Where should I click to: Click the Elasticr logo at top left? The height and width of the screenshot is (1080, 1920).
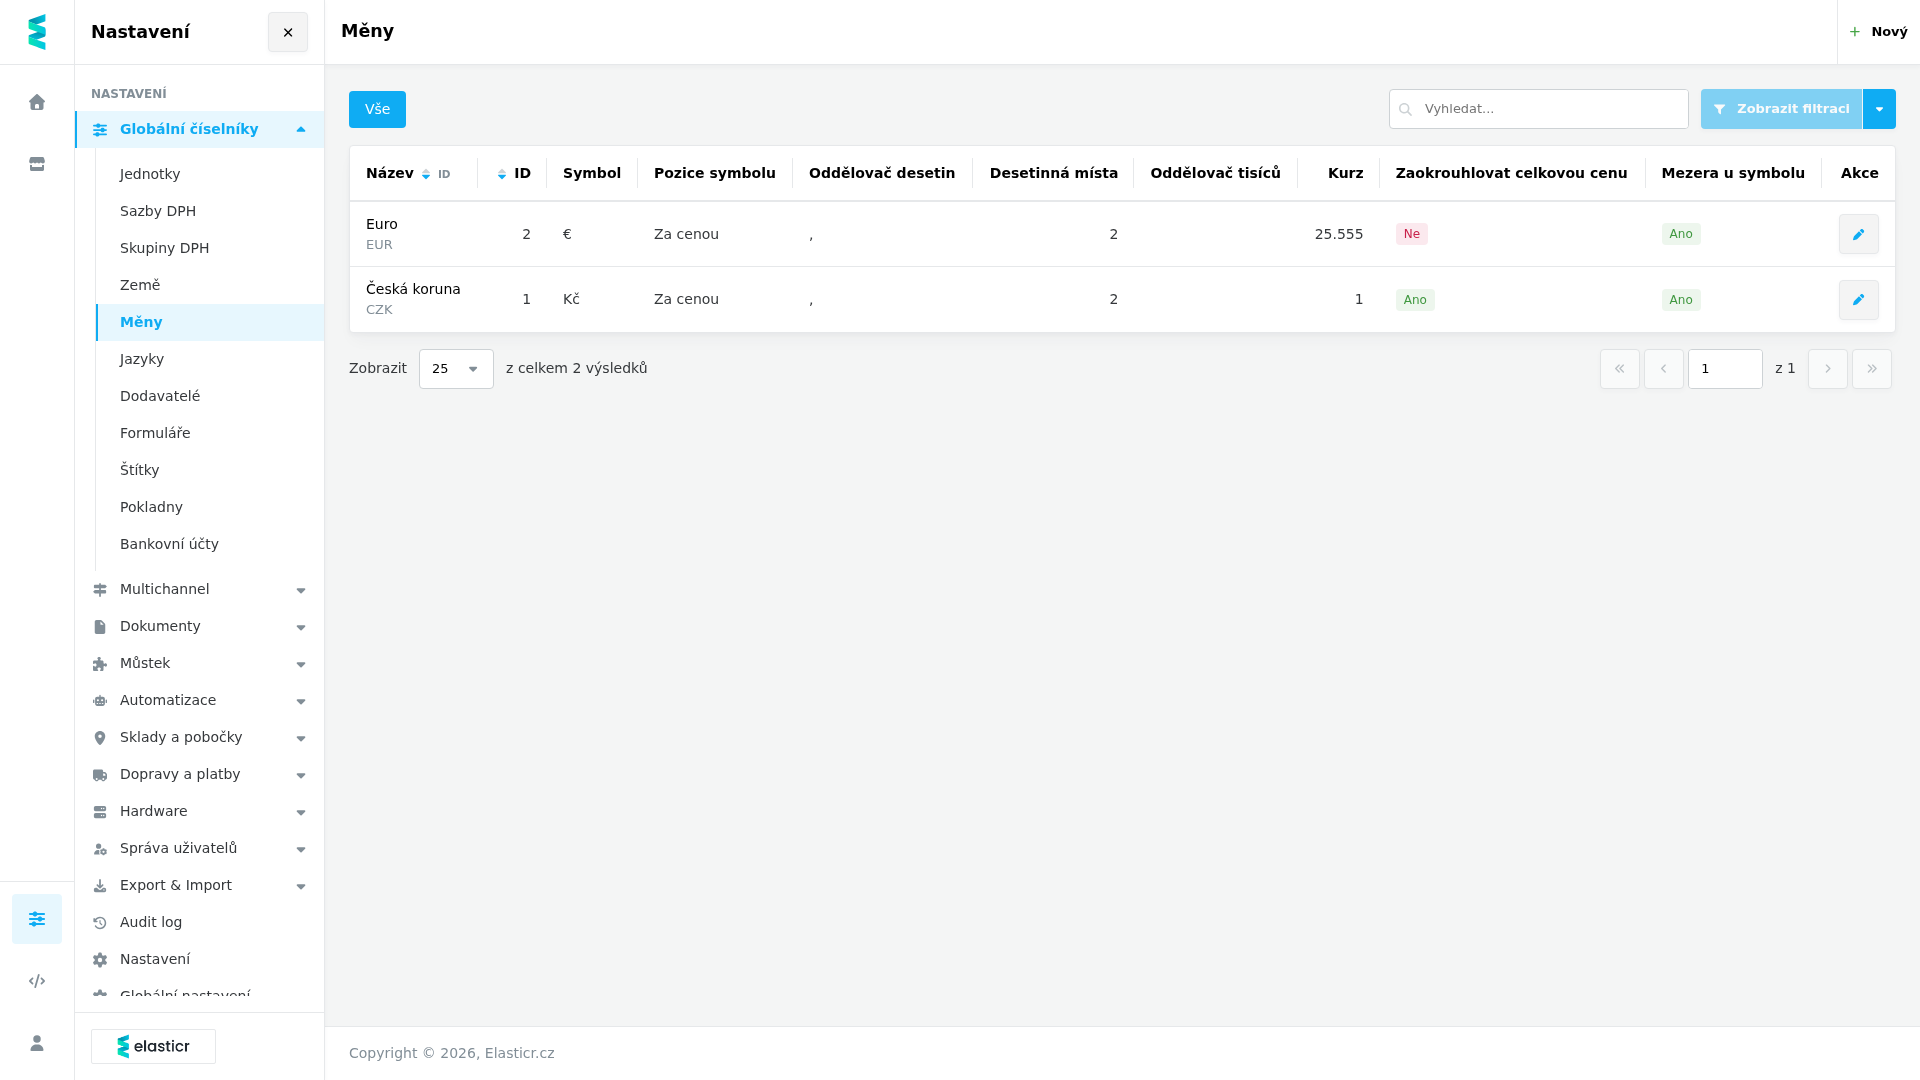(x=37, y=32)
